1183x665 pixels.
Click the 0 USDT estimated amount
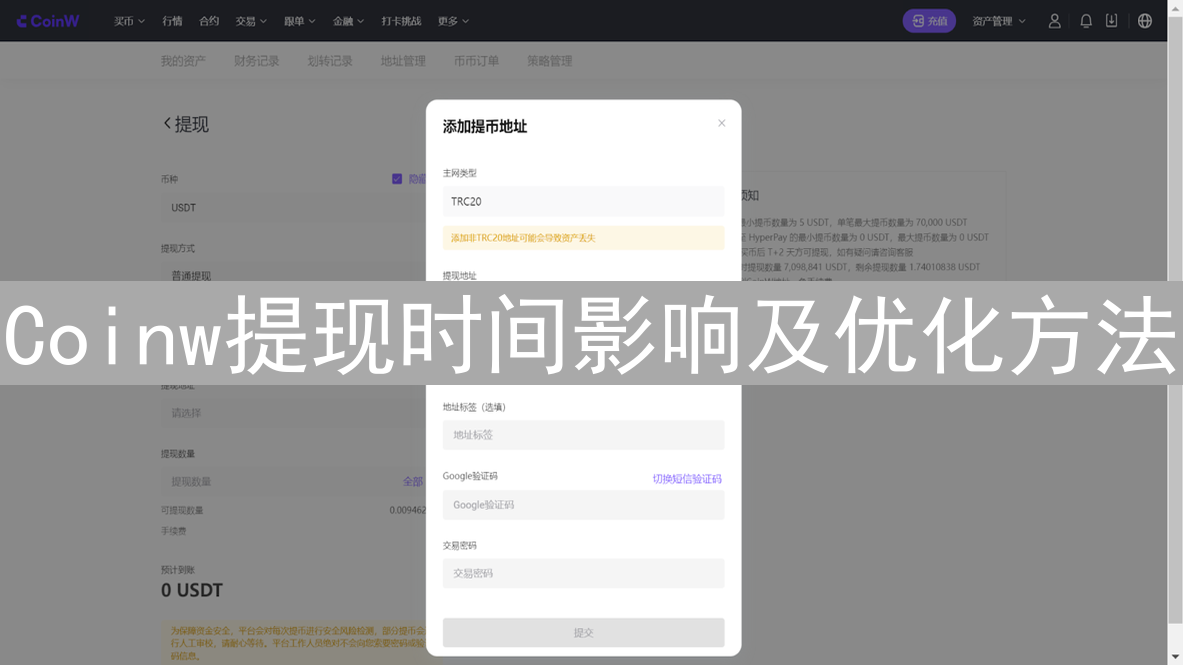click(x=192, y=590)
